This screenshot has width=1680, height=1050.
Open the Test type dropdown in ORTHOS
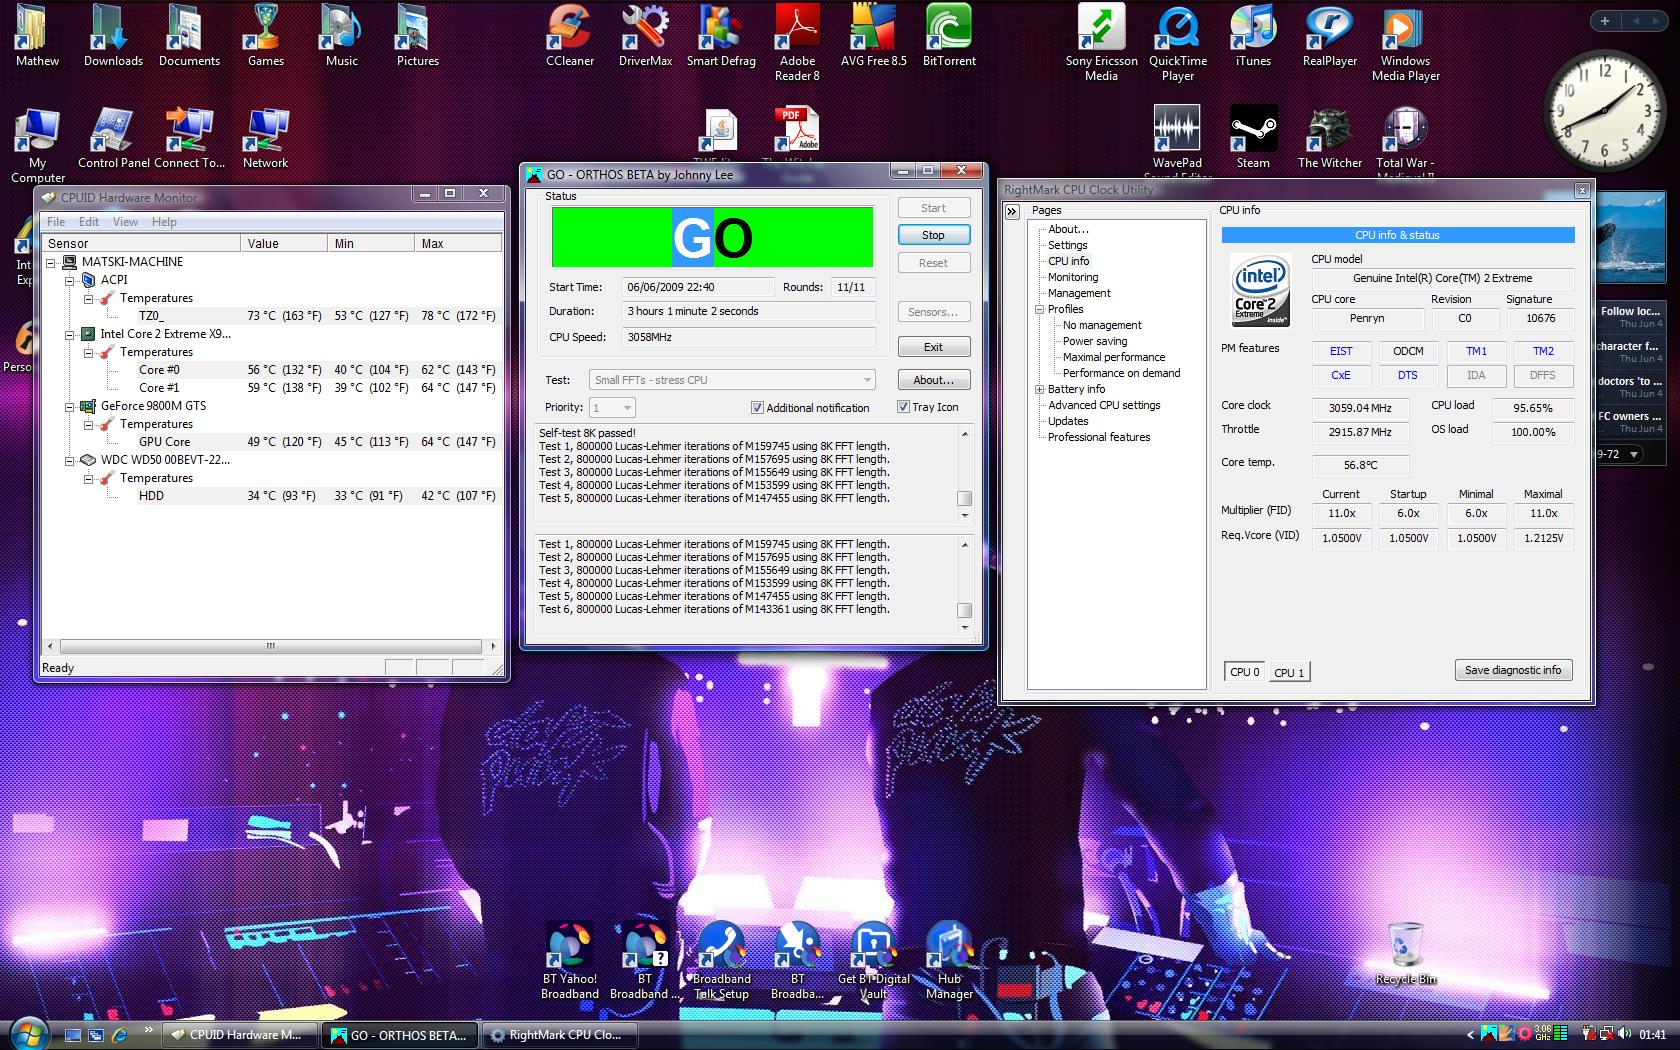[x=732, y=380]
